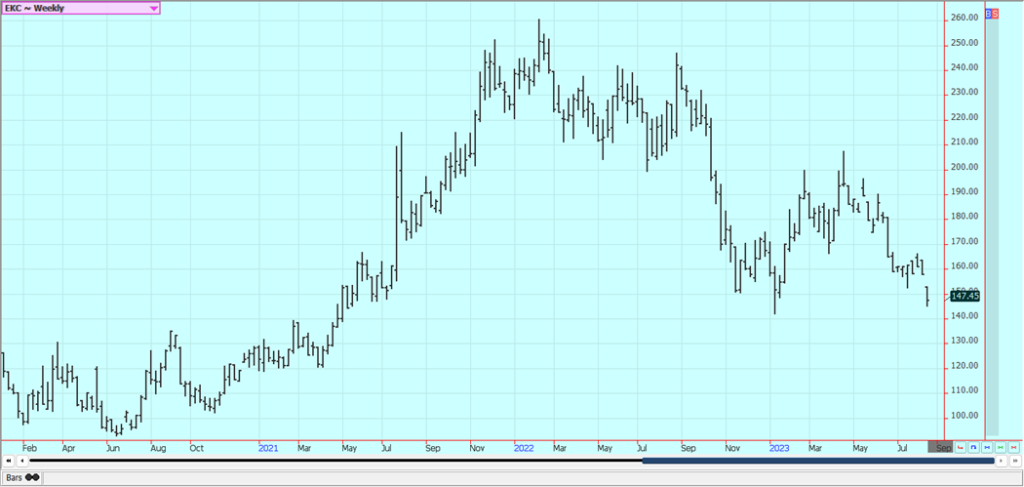Screen dimensions: 1024x487
Task: Click the Nov label near 2023
Action: tap(735, 448)
